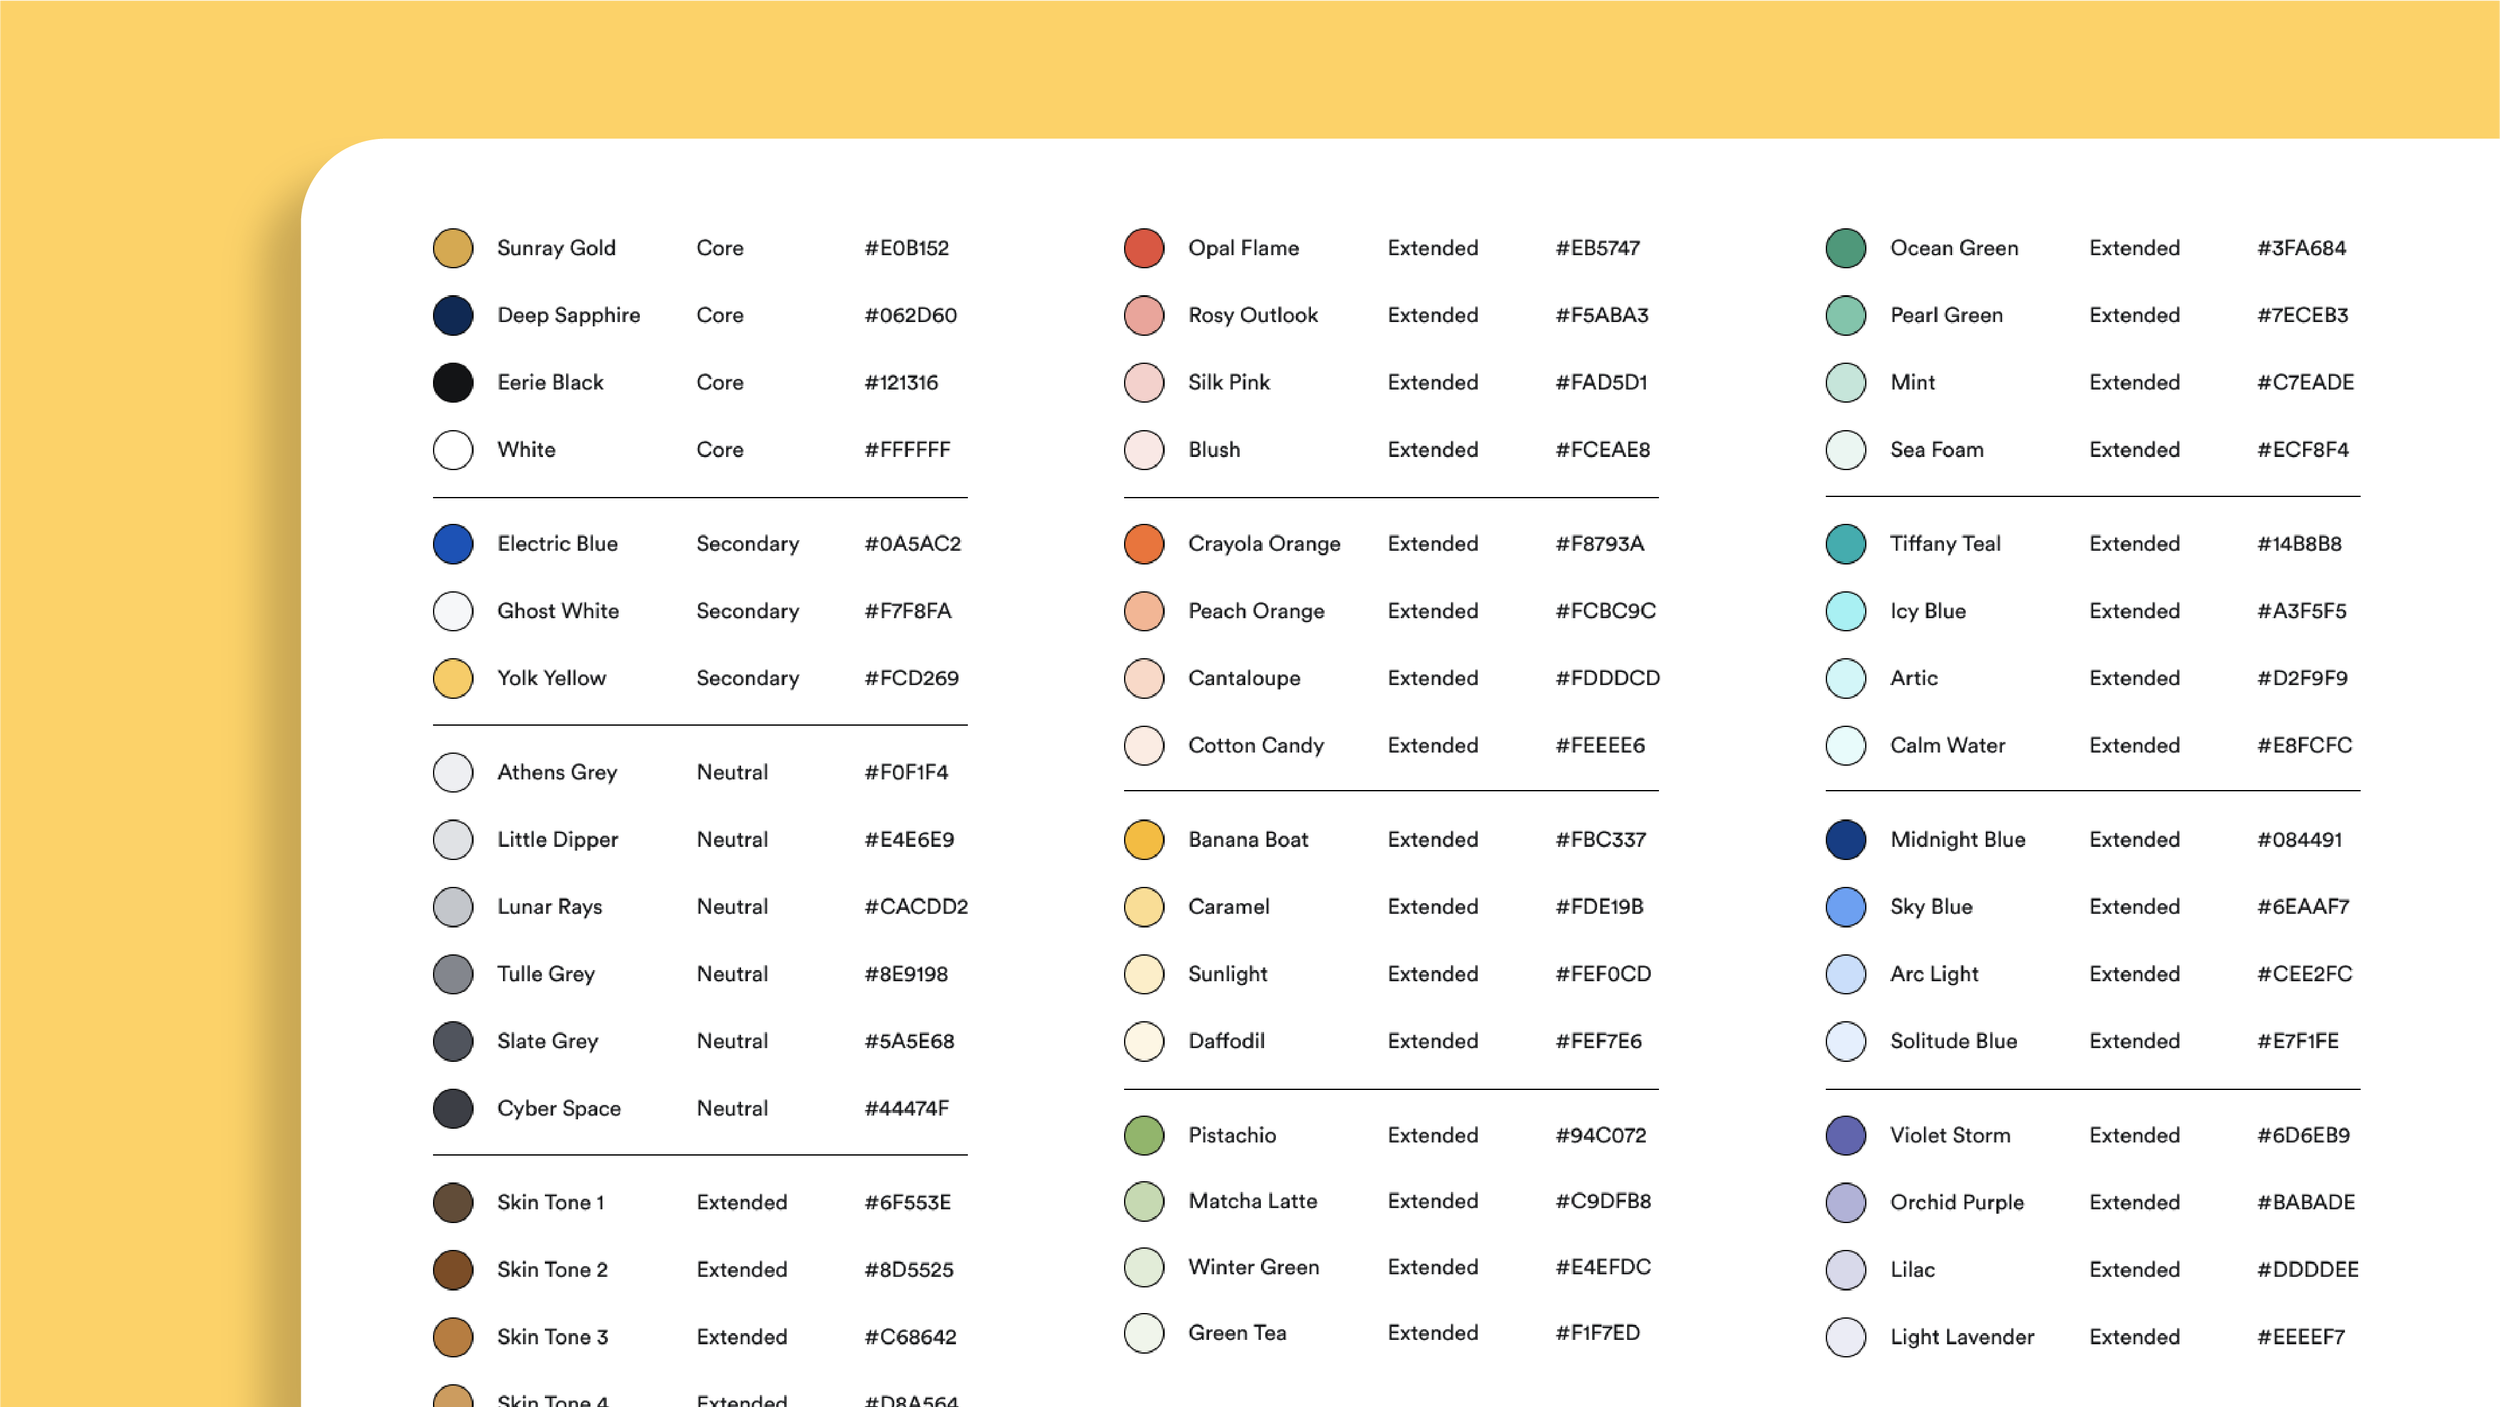2500x1407 pixels.
Task: Click the Tiffany Teal color swatch
Action: [x=1845, y=544]
